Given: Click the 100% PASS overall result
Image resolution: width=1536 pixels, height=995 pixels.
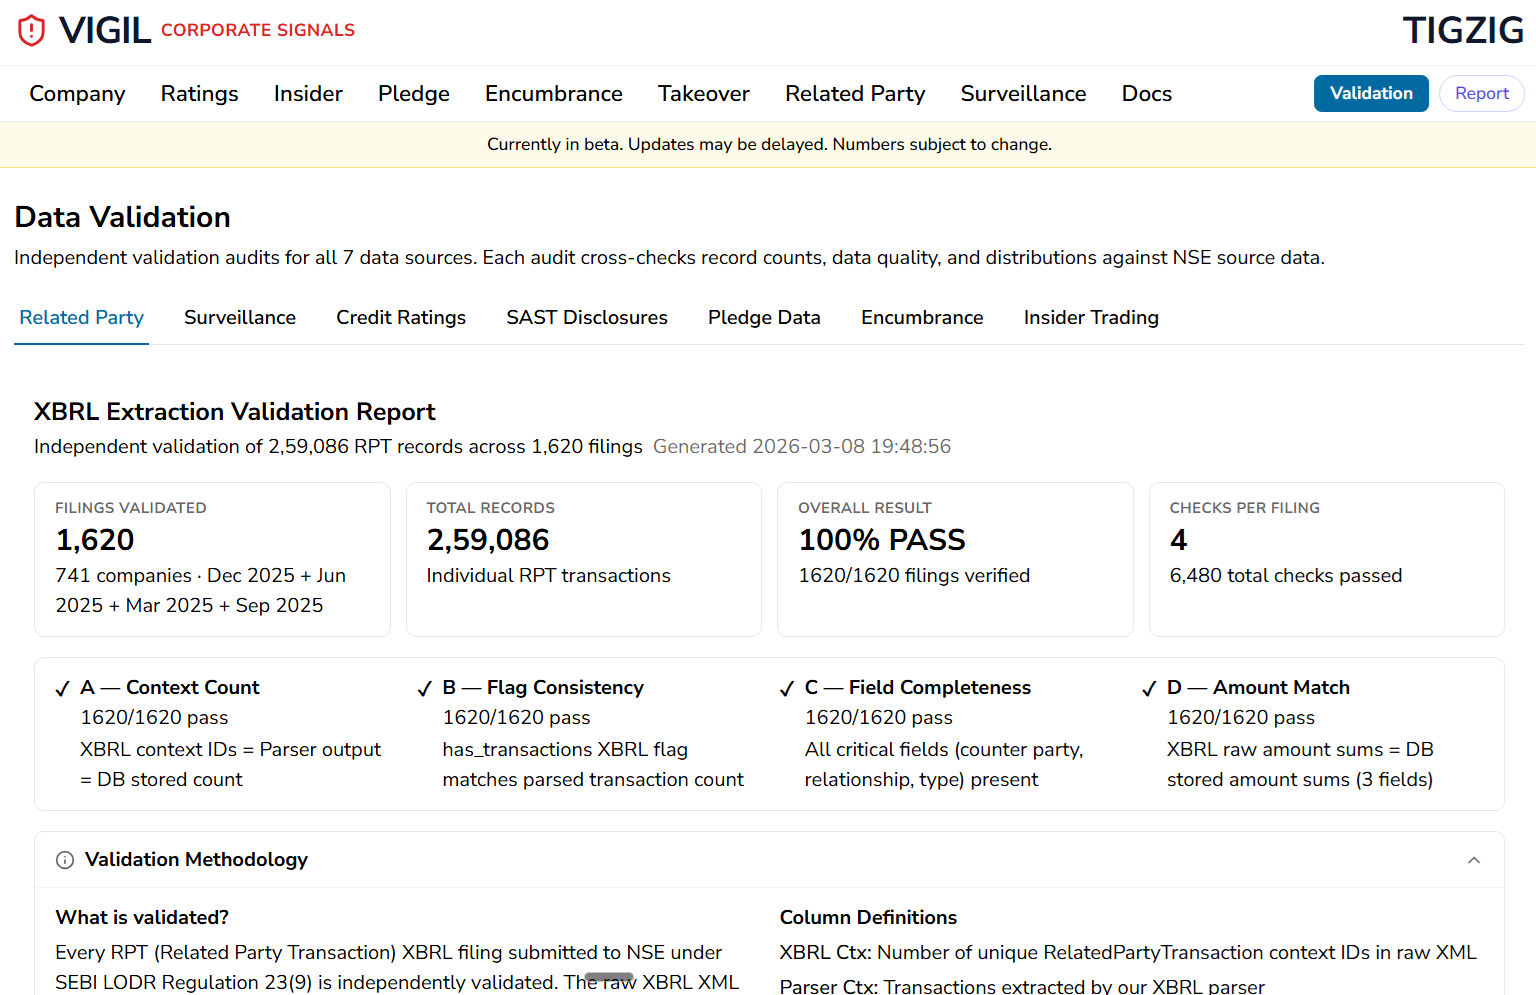Looking at the screenshot, I should [x=882, y=540].
